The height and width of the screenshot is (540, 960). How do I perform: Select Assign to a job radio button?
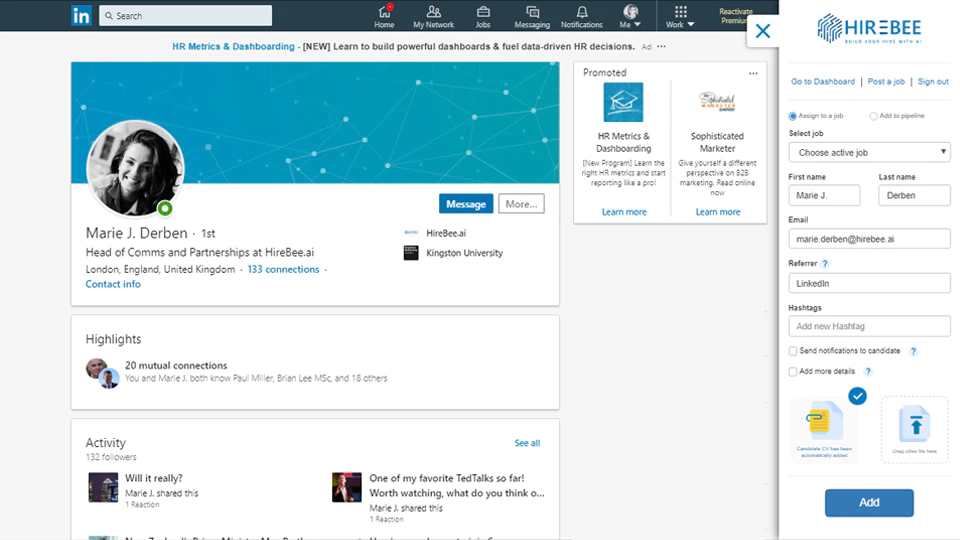point(793,116)
